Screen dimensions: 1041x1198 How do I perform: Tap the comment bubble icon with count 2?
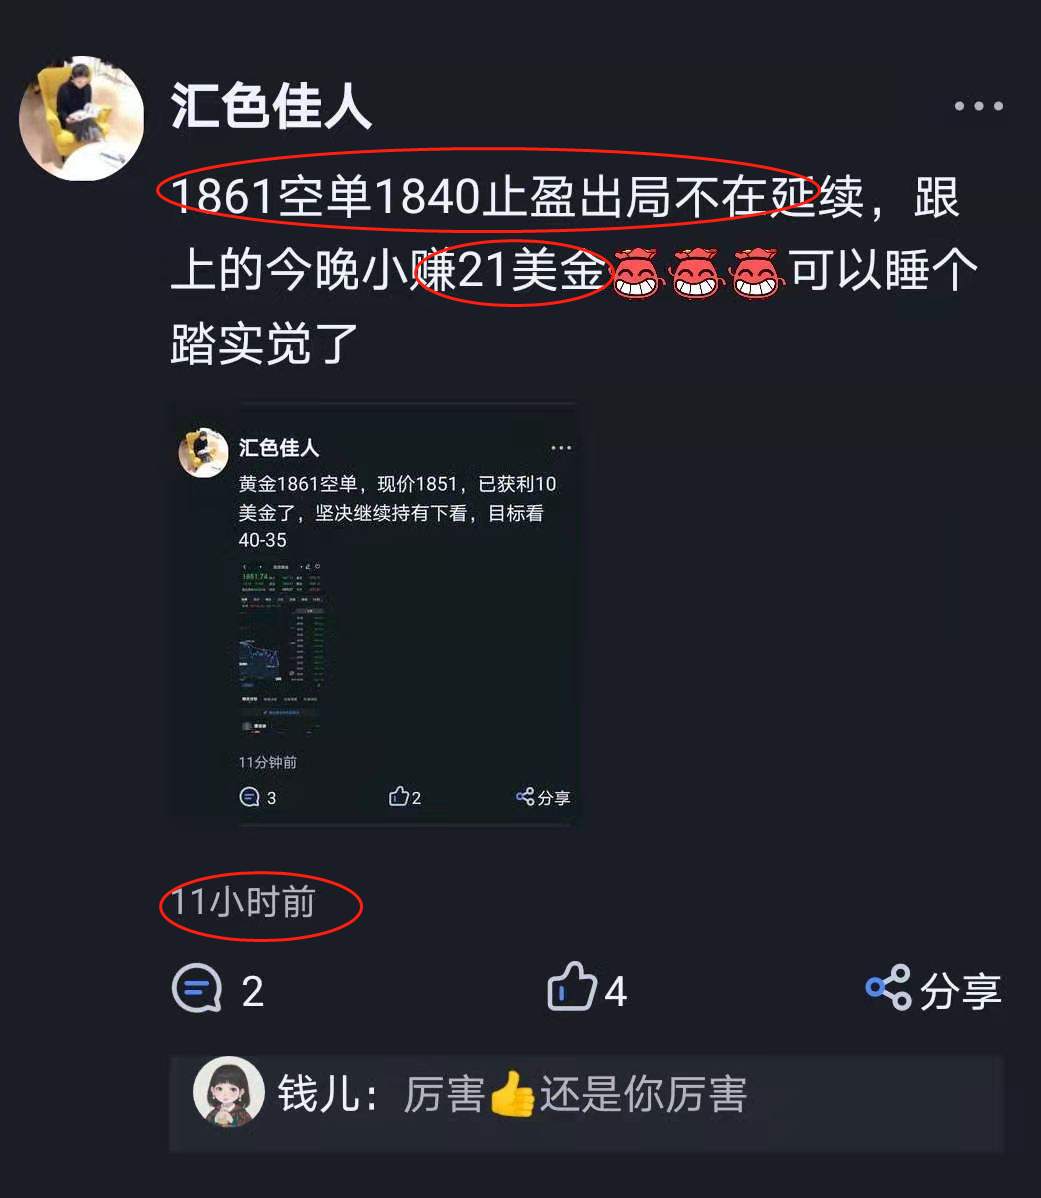click(x=197, y=988)
